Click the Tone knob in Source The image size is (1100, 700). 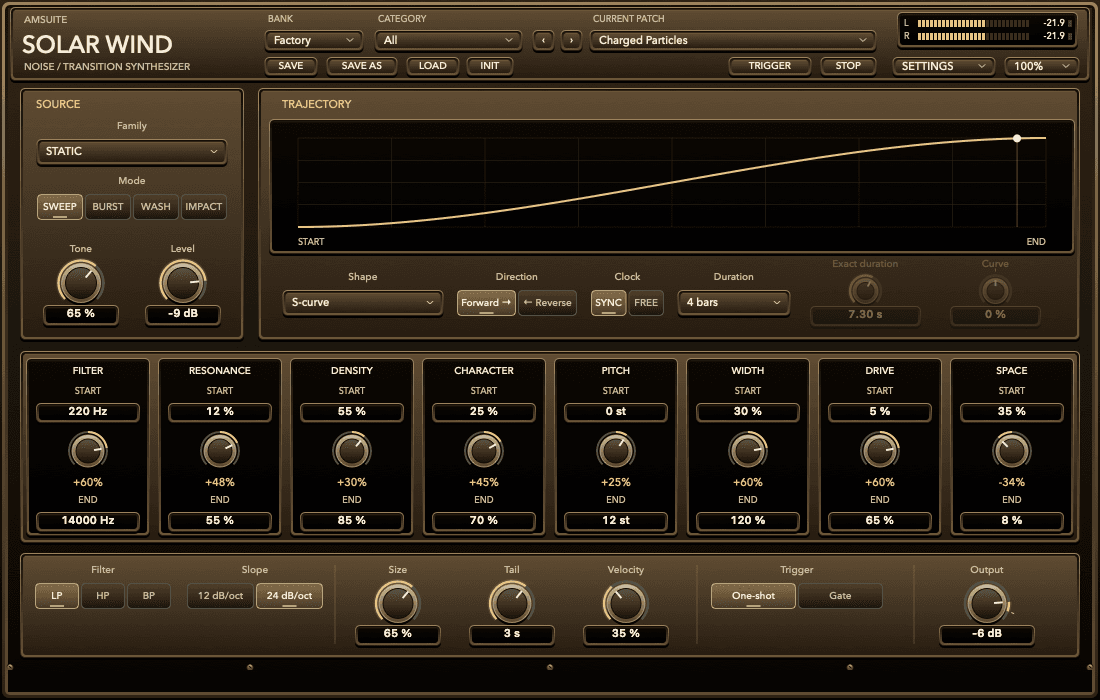81,283
